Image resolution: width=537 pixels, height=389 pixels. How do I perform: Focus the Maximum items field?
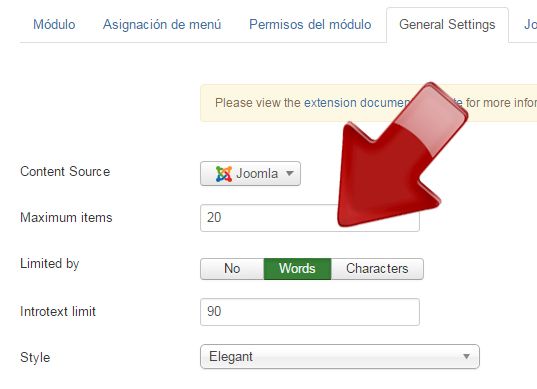(310, 218)
